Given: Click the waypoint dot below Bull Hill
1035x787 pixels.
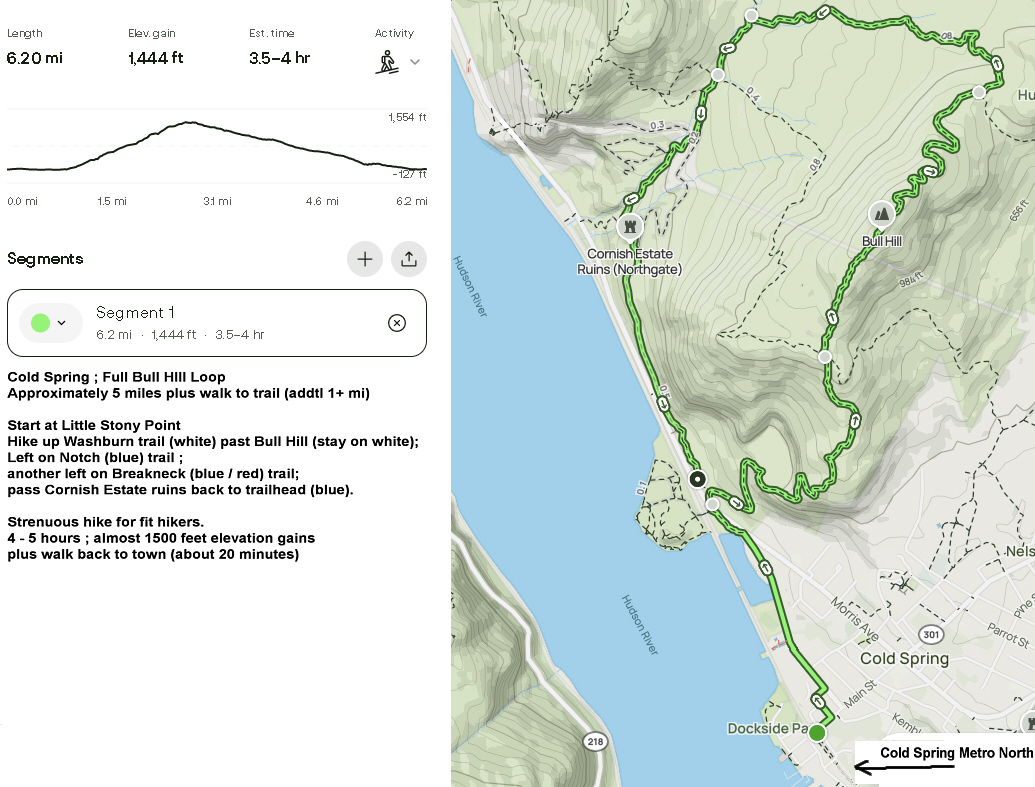Looking at the screenshot, I should (824, 356).
